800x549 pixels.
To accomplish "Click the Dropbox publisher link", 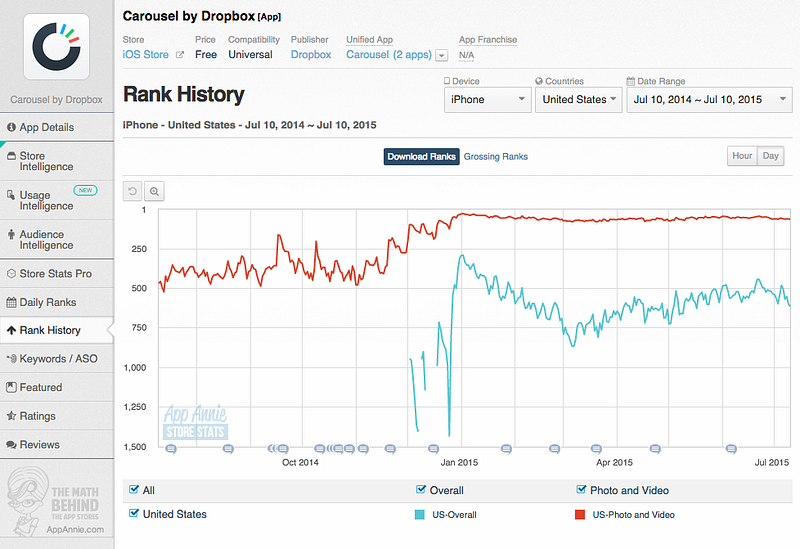I will (x=311, y=55).
